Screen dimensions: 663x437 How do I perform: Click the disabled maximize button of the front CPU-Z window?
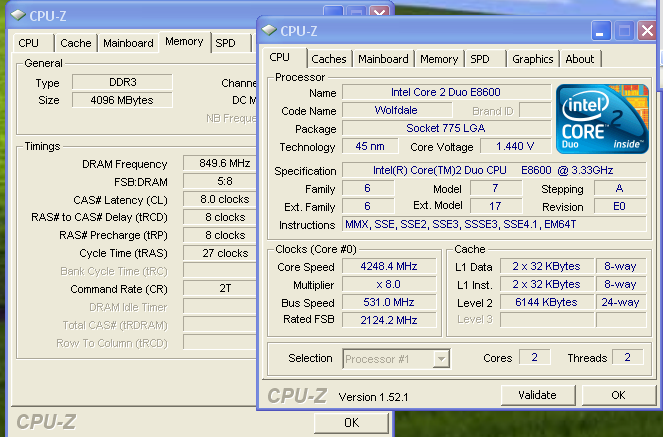pyautogui.click(x=624, y=31)
